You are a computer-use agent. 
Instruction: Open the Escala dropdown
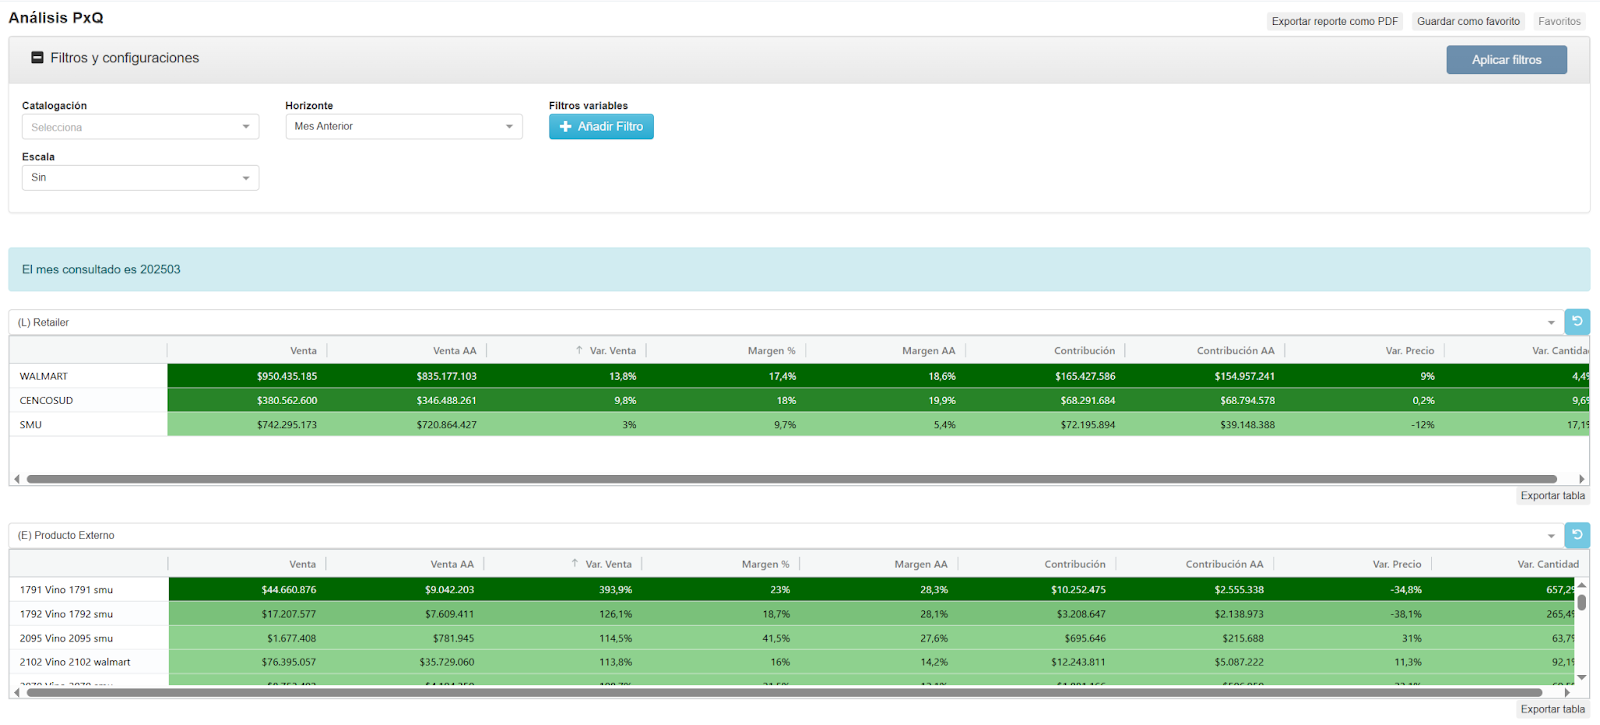140,178
